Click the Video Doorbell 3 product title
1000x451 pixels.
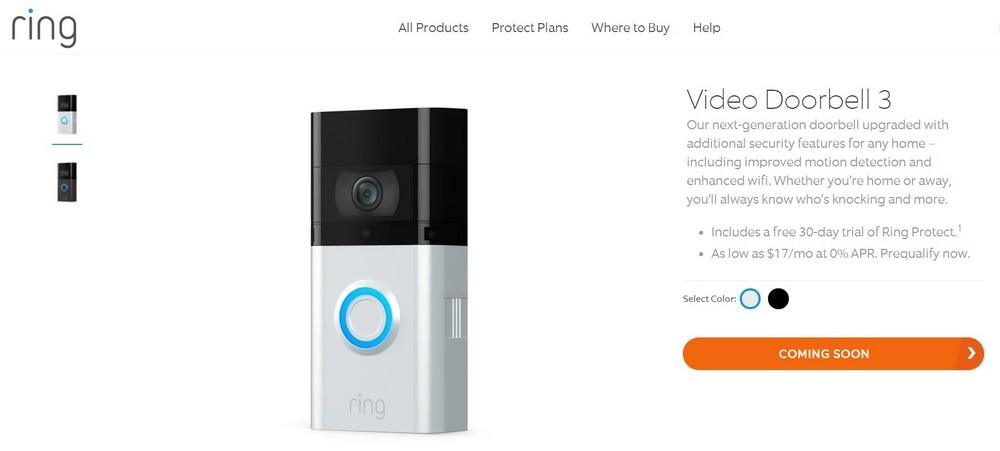click(789, 100)
